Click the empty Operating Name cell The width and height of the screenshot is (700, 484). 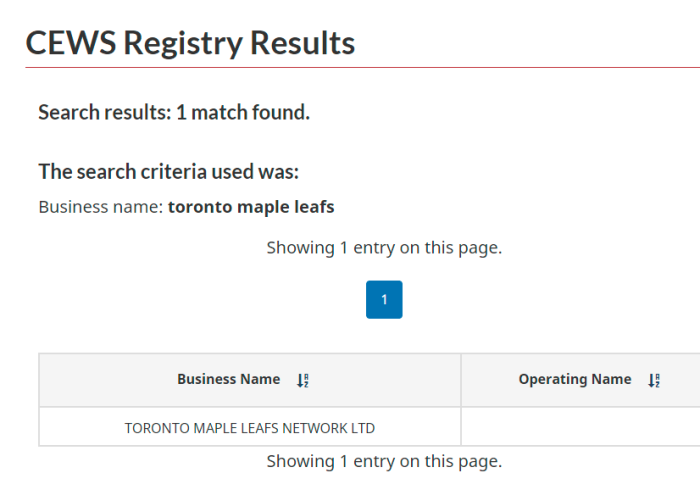click(x=580, y=426)
